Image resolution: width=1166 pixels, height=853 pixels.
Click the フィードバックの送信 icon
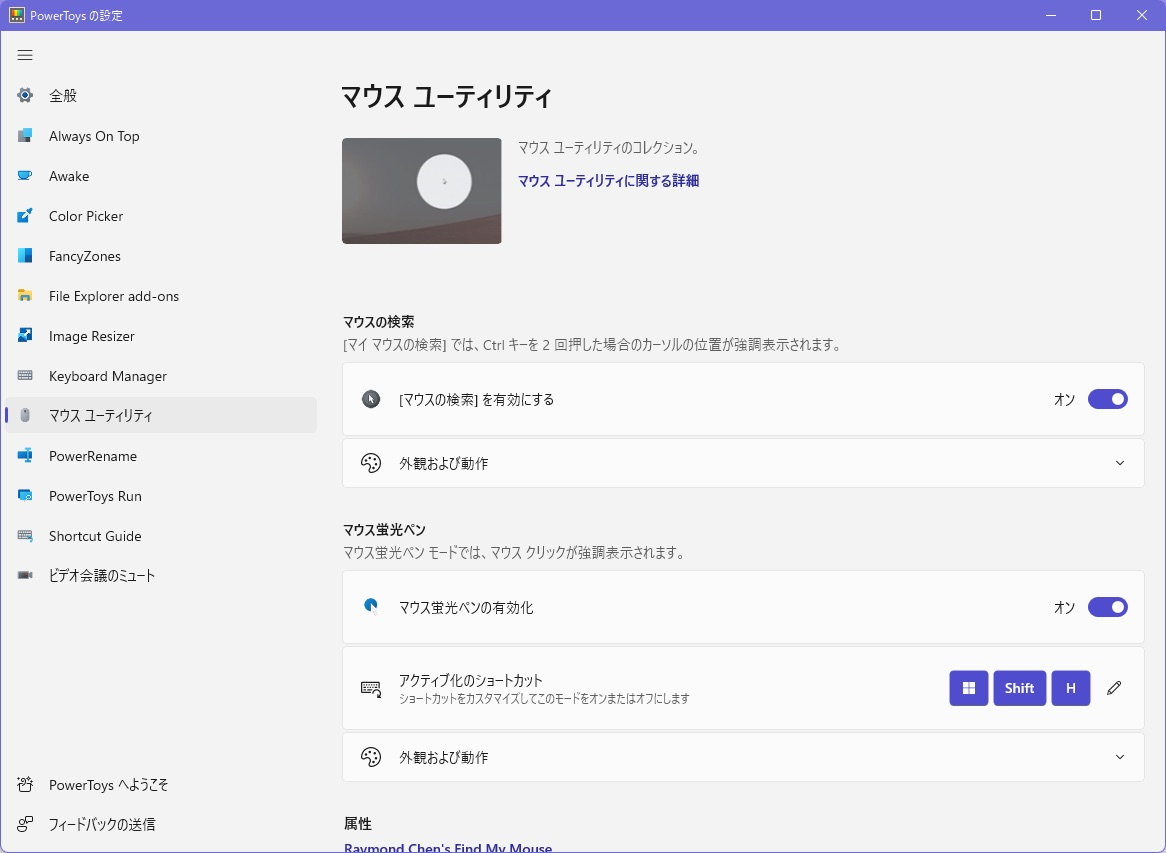(x=25, y=824)
